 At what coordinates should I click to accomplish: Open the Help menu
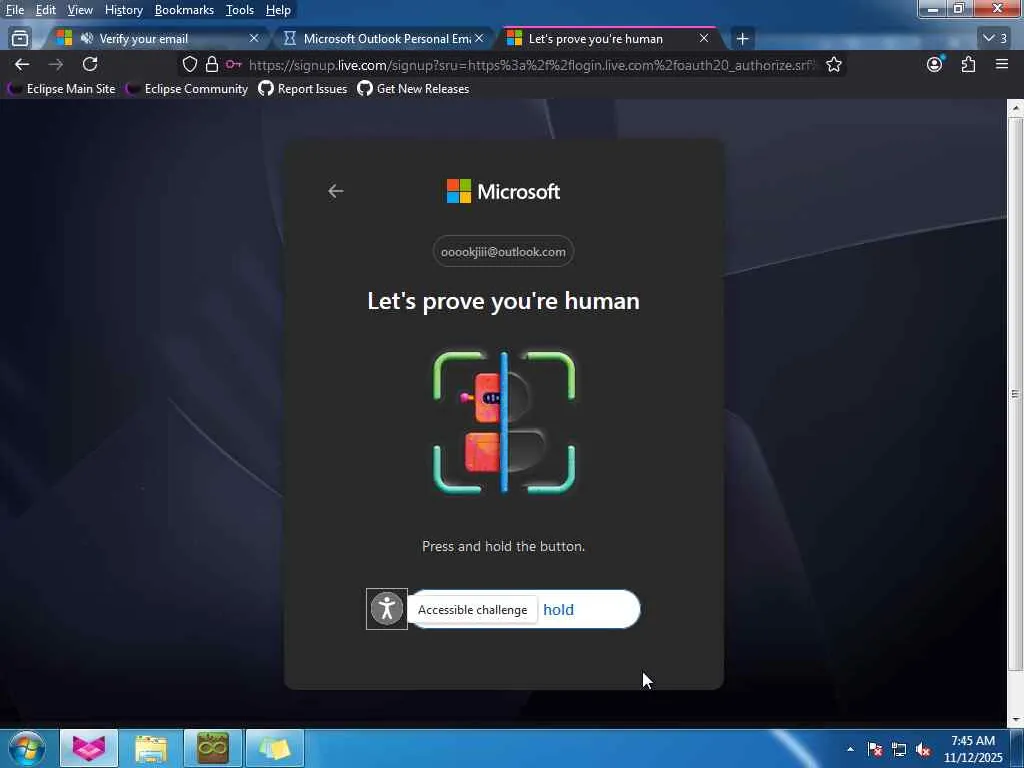click(x=278, y=10)
